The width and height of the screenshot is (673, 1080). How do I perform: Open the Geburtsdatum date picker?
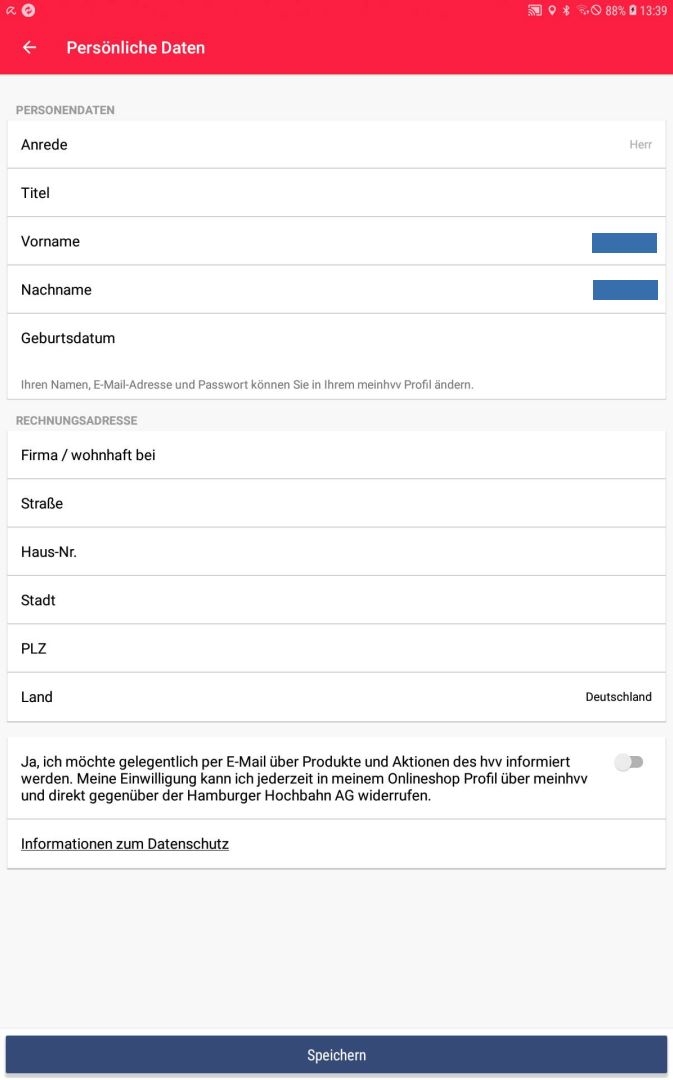click(336, 338)
